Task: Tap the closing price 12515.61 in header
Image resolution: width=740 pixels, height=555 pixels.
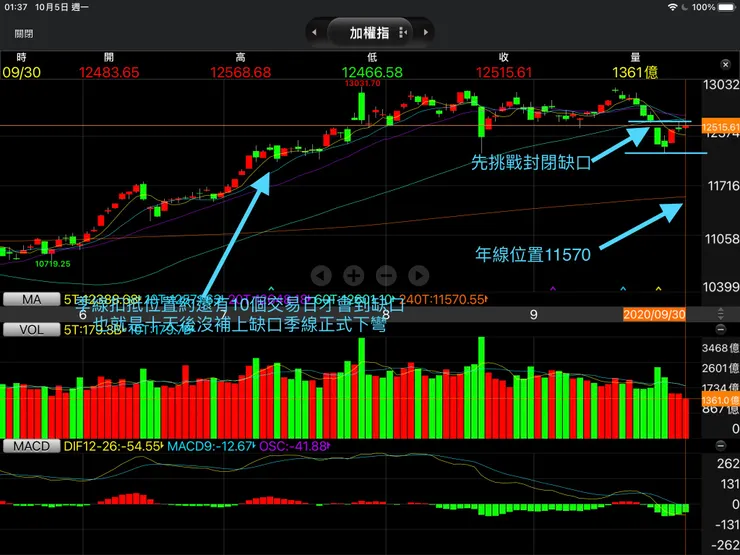Action: (504, 72)
